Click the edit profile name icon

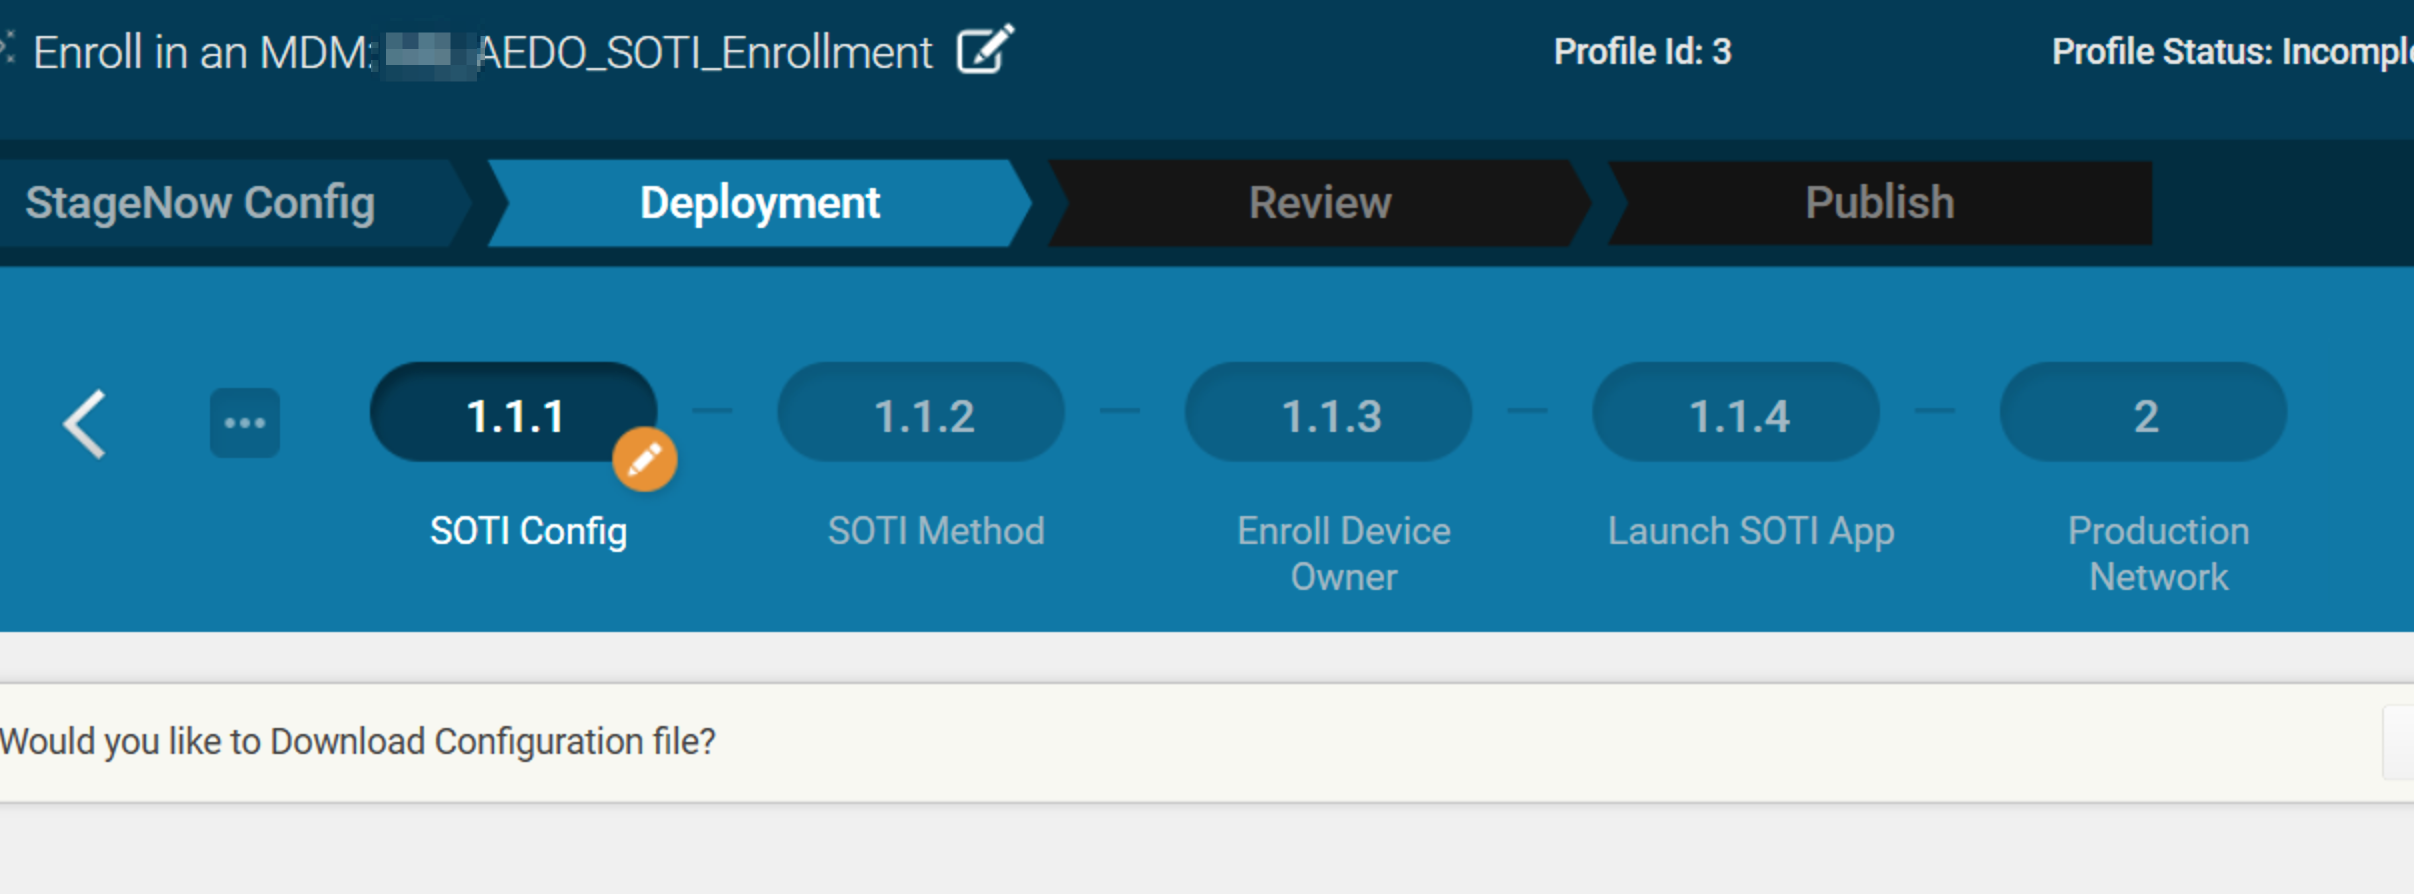tap(984, 50)
